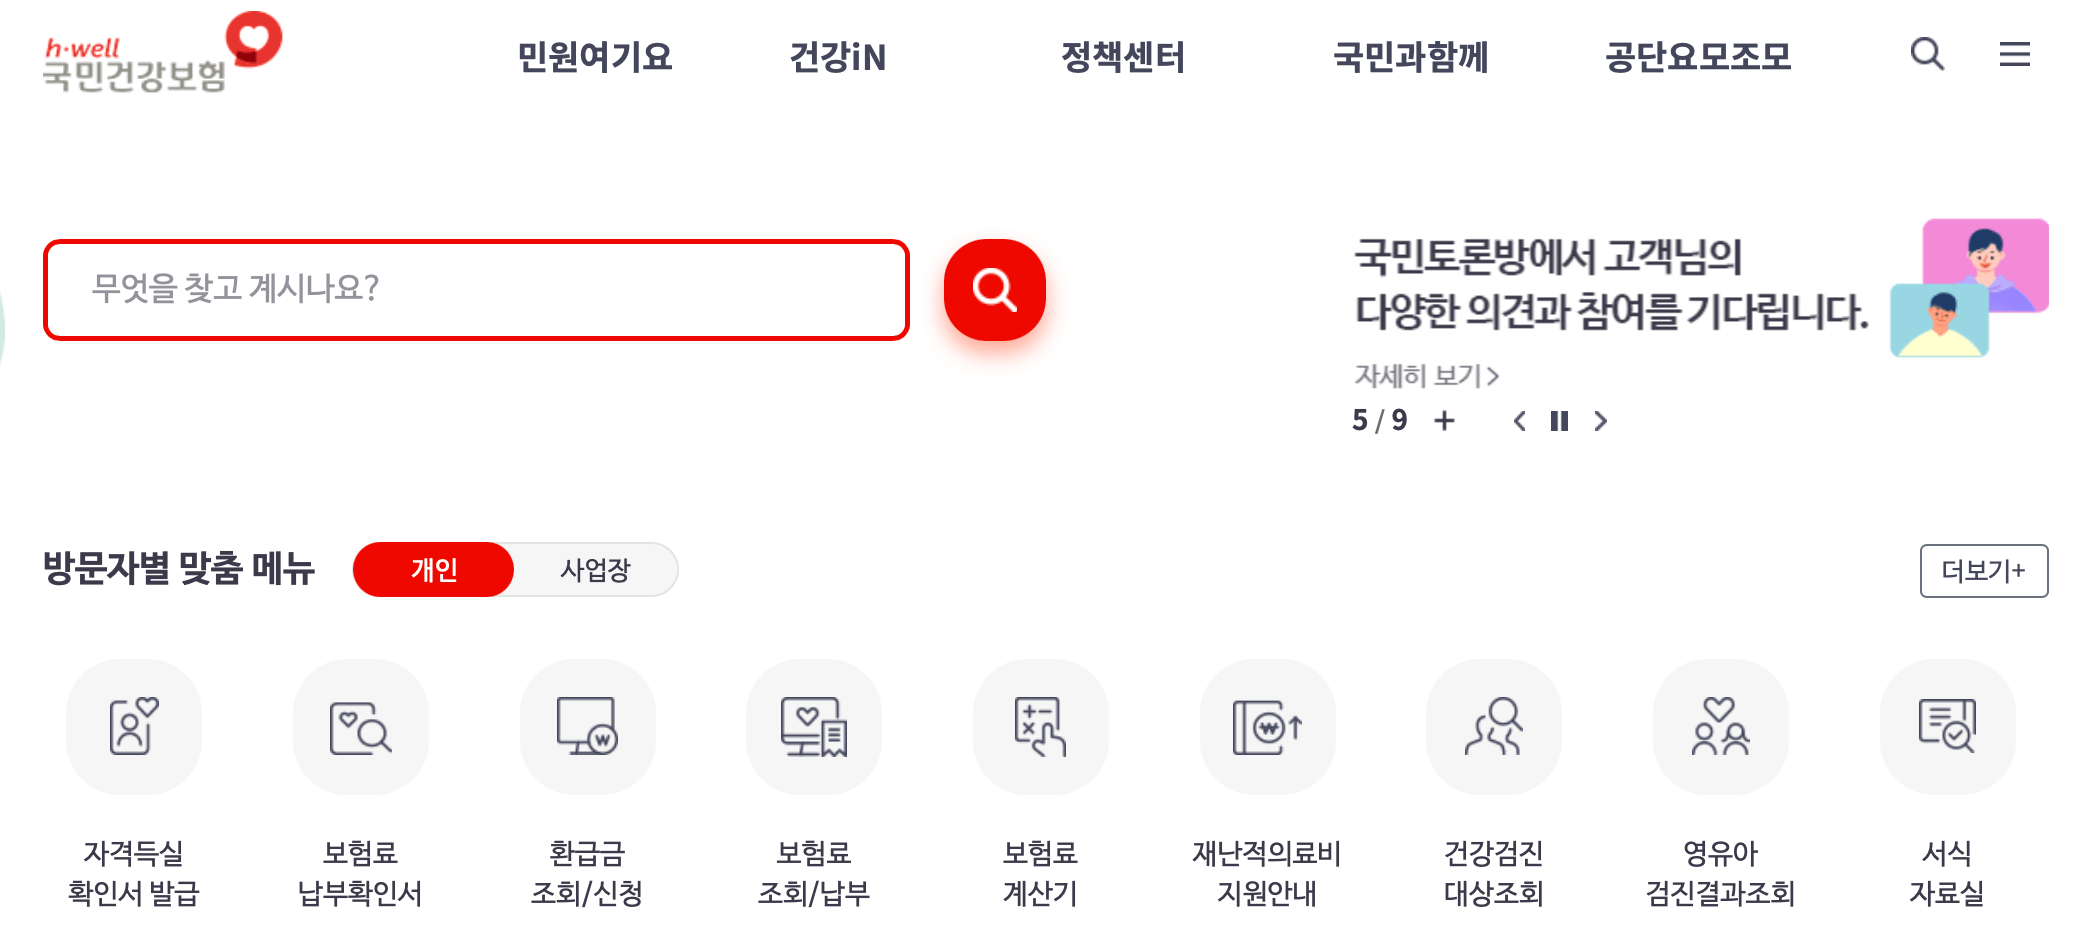This screenshot has height=948, width=2074.
Task: Open 환급금 조회/신청 service
Action: (587, 727)
